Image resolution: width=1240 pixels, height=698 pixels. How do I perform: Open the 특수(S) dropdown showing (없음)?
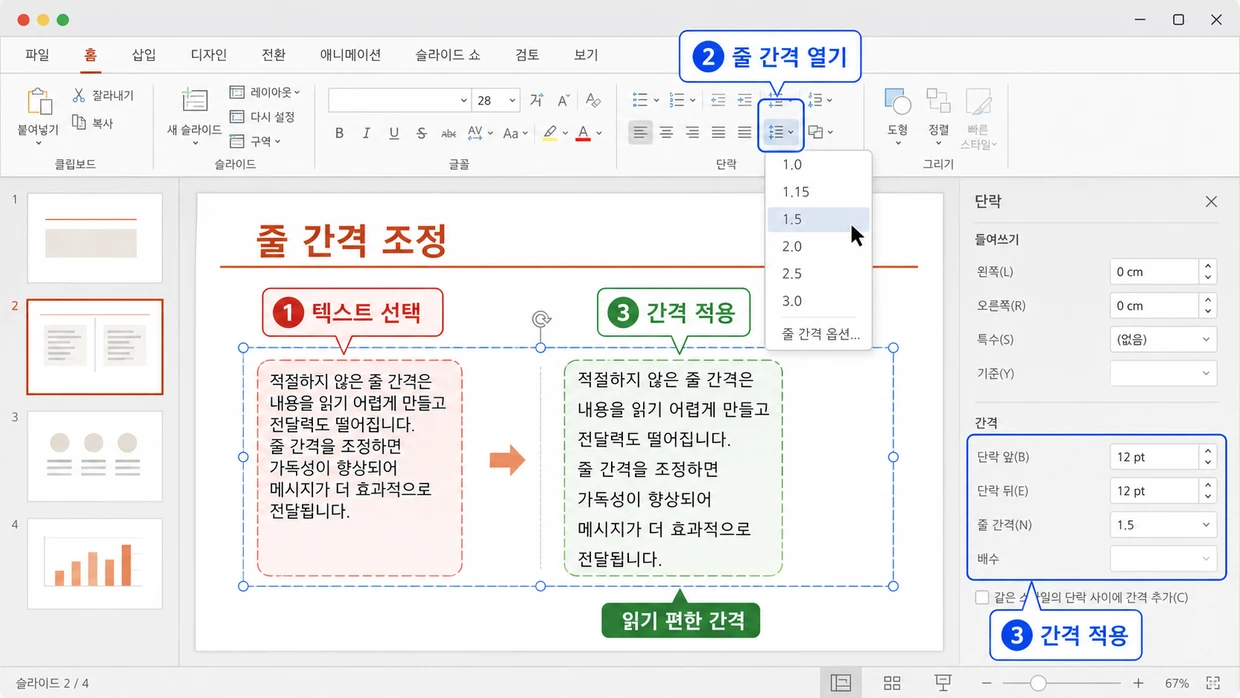click(1163, 340)
